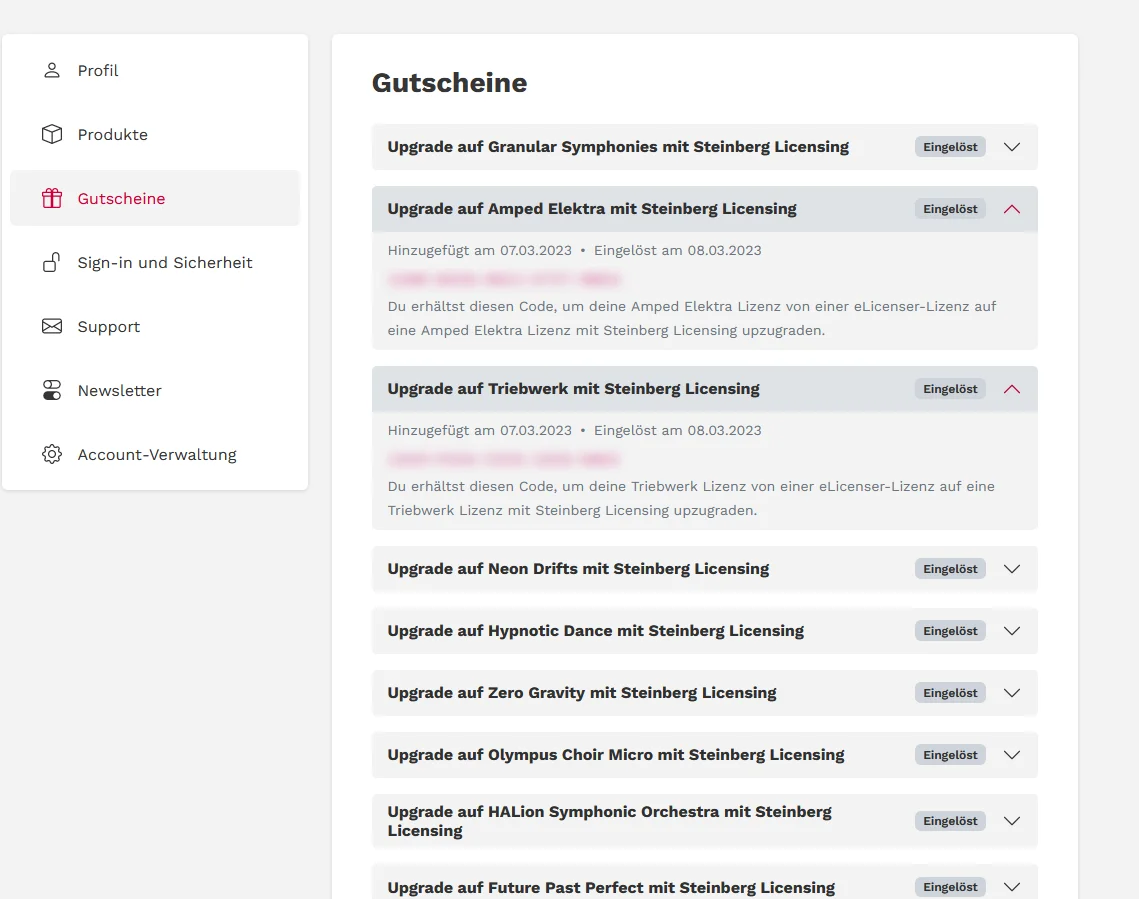Screen dimensions: 1139x899
Task: Navigate to Account-Verwaltung
Action: click(x=155, y=454)
